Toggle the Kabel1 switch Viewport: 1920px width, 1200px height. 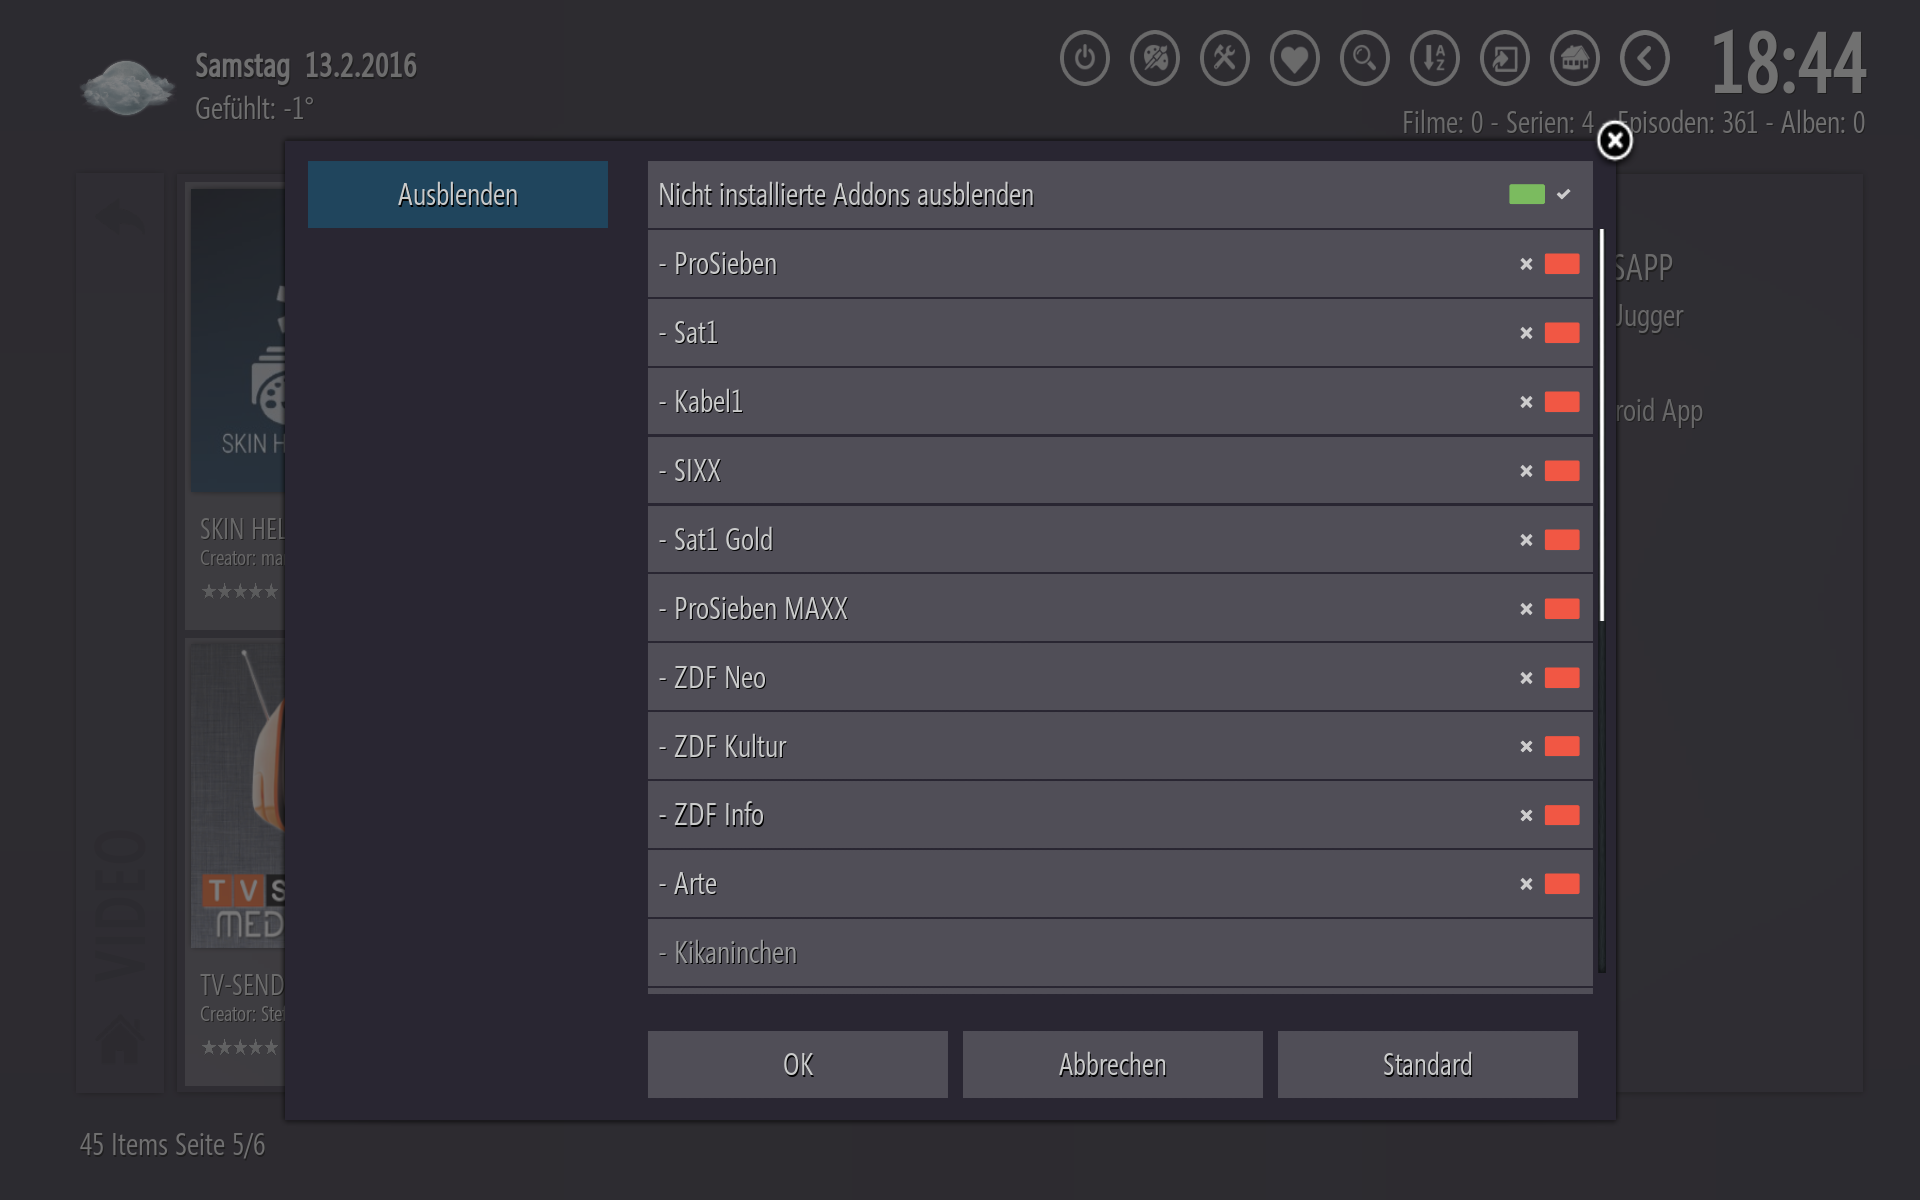1549,402
